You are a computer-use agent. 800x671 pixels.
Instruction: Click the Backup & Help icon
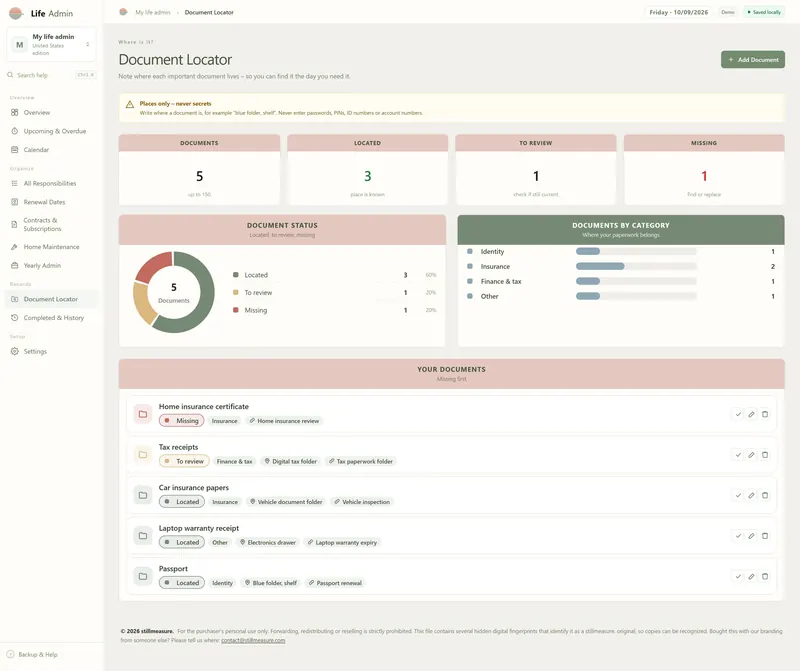pos(10,654)
